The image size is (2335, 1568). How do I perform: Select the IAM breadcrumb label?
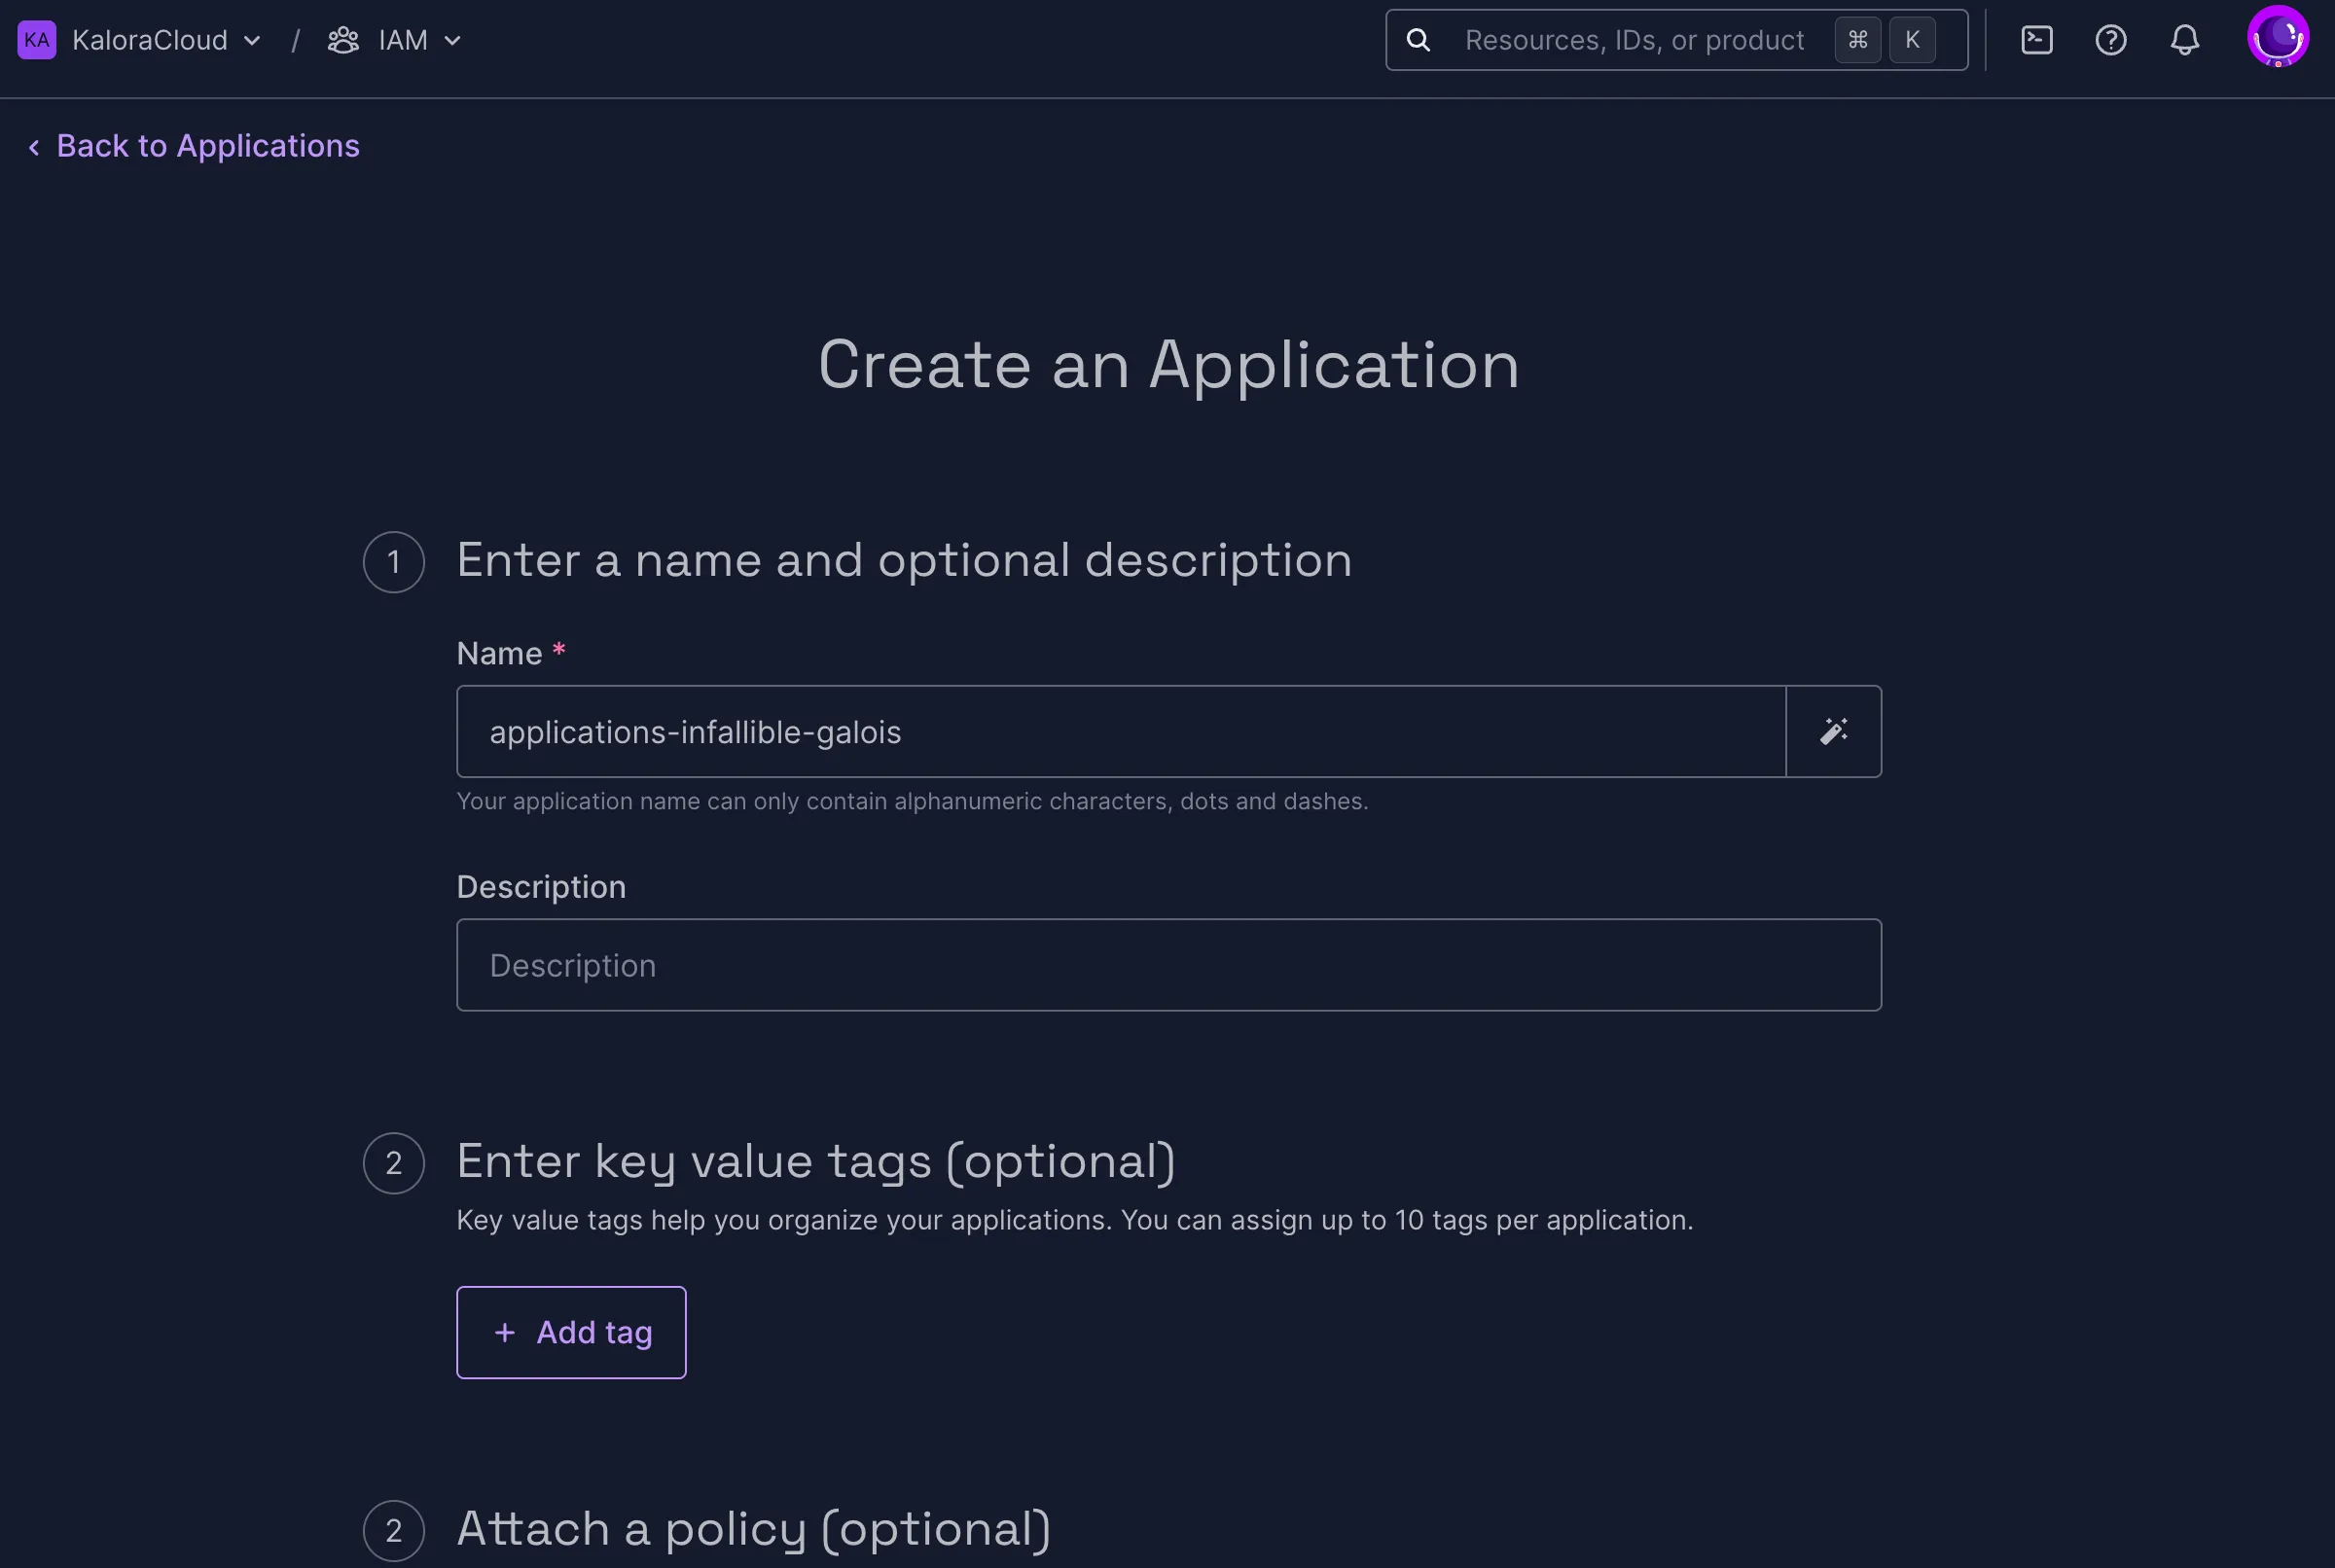pos(403,39)
